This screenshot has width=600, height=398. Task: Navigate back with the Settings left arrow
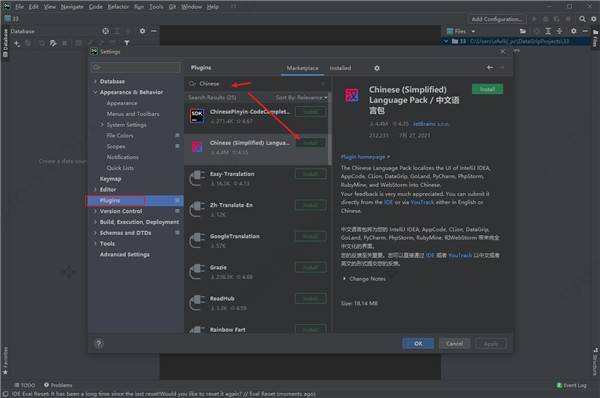coord(489,67)
